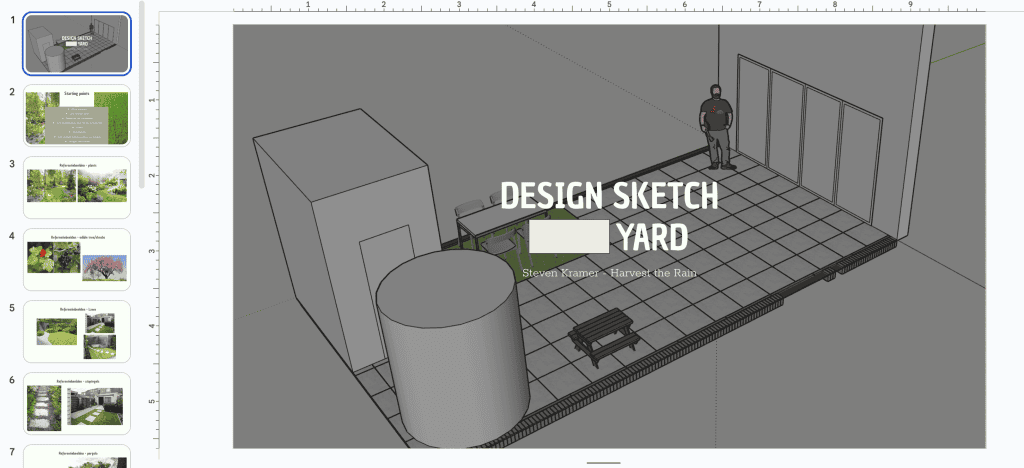Select the 'Steven Kramer - Harvest the Rain' subtitle
1024x468 pixels.
point(609,273)
